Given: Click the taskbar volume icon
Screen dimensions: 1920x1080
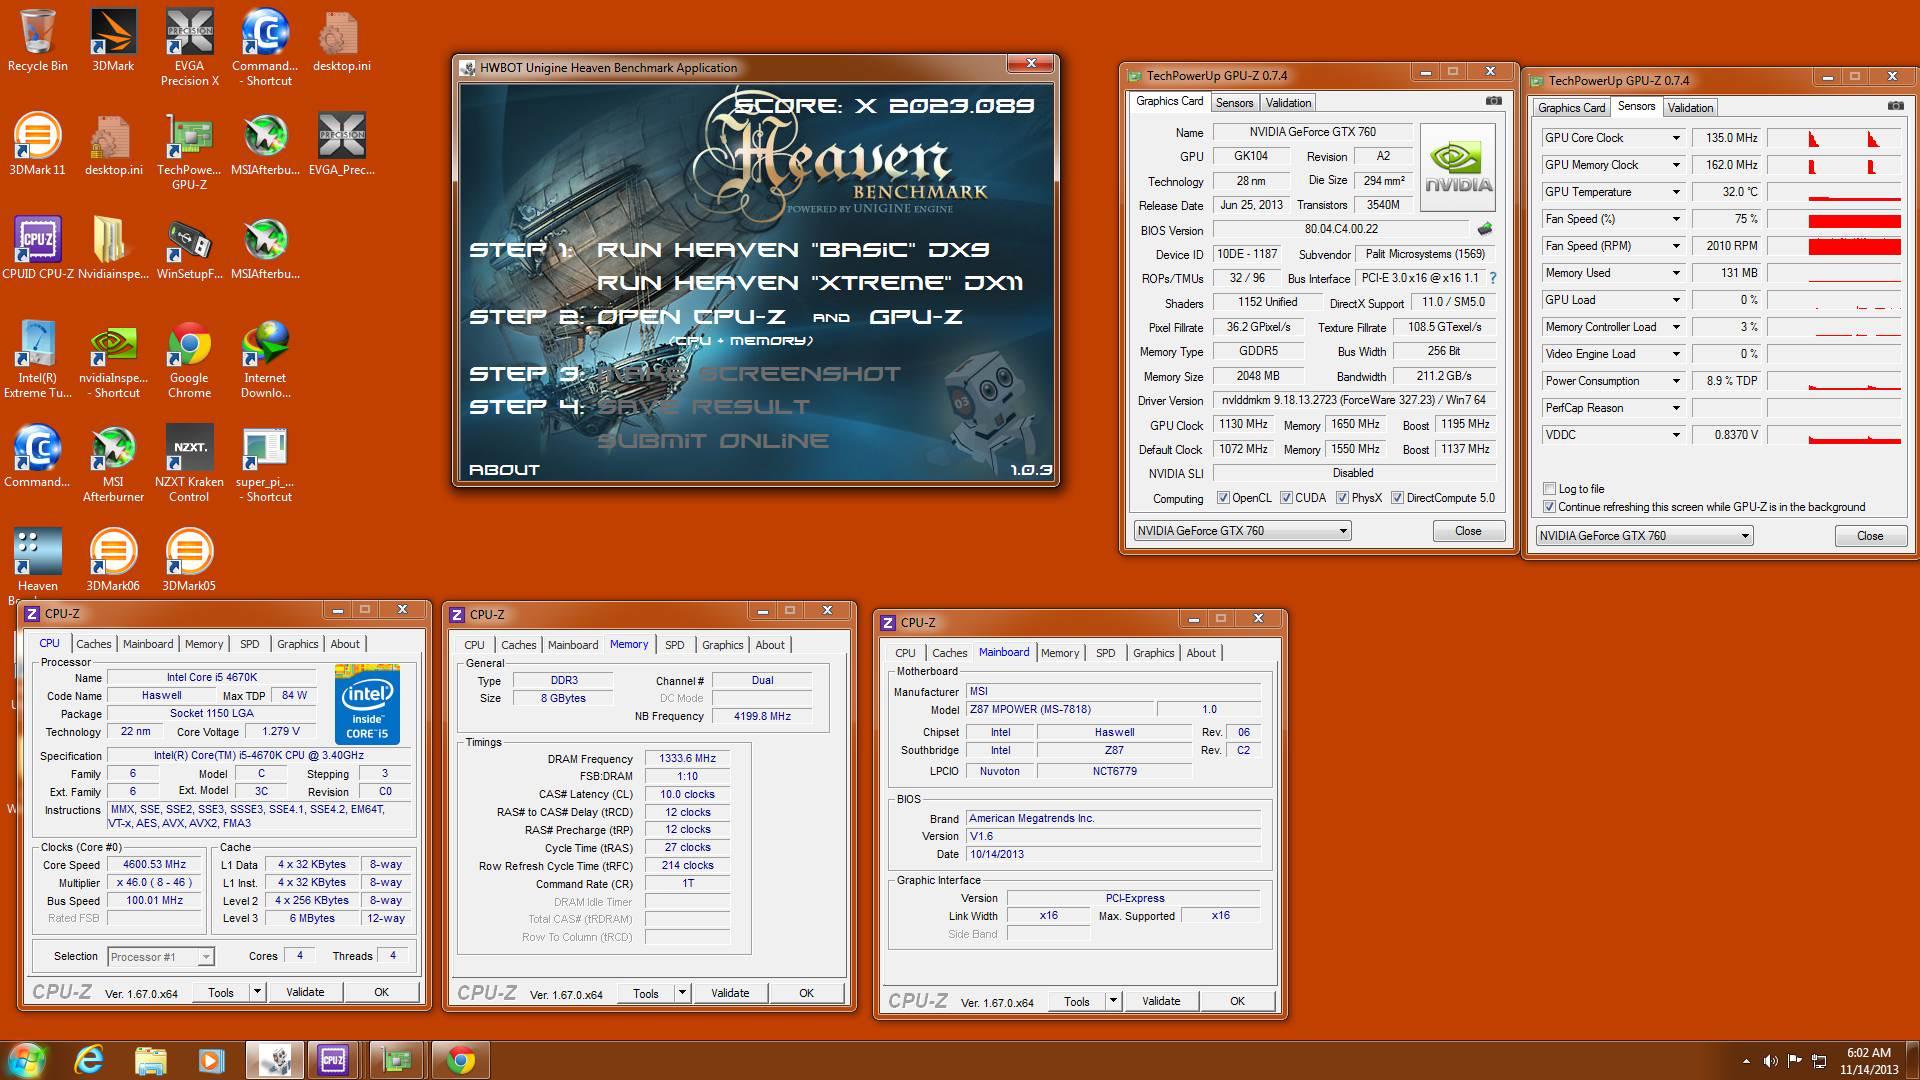Looking at the screenshot, I should coord(1770,1061).
